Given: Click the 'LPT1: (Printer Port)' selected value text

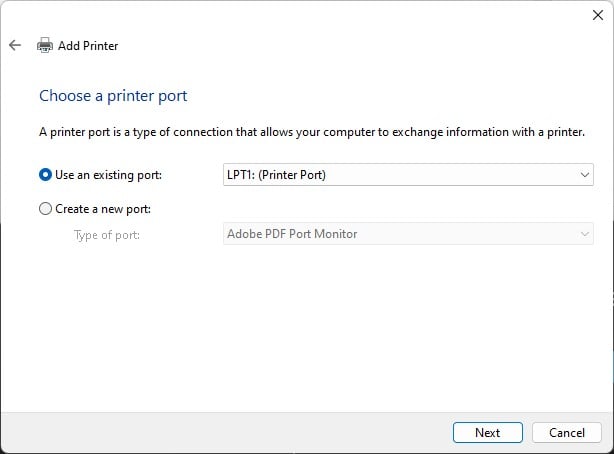Looking at the screenshot, I should [x=277, y=175].
